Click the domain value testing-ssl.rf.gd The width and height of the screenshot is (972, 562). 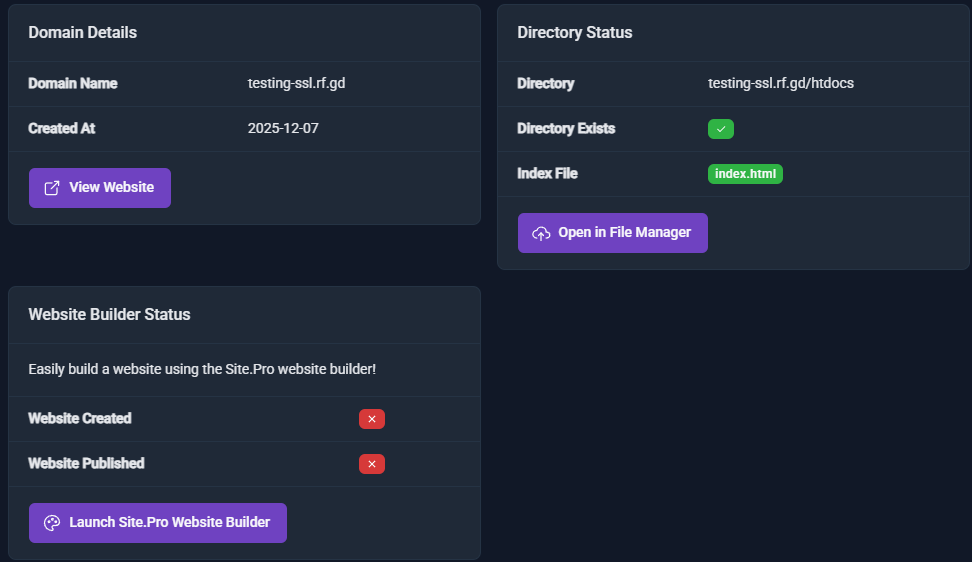point(296,84)
